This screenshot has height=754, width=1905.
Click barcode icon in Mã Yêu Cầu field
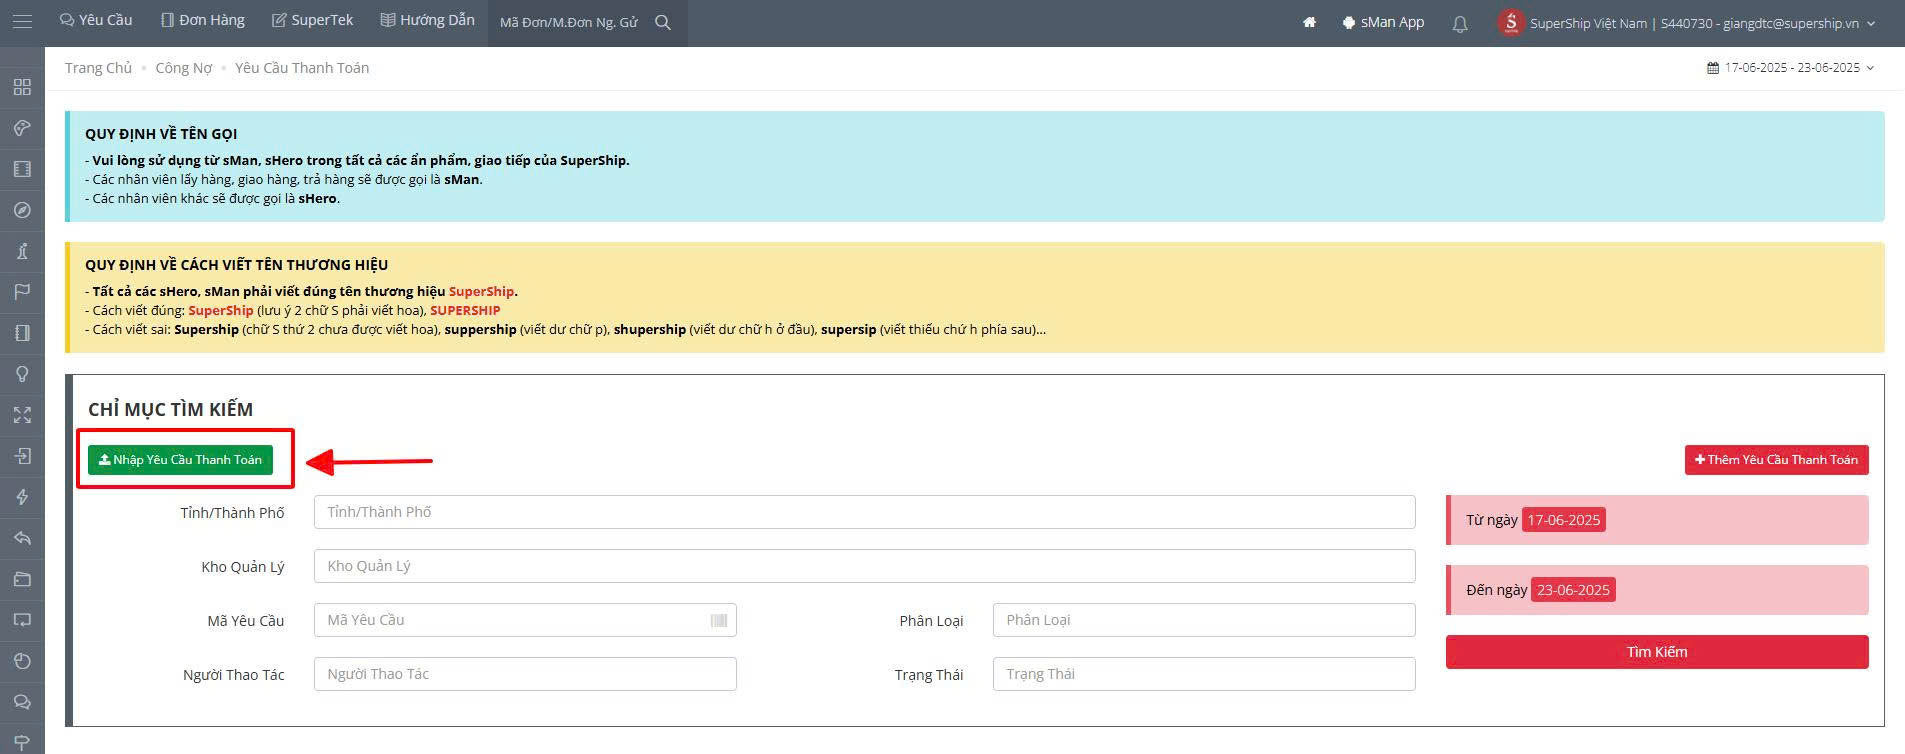click(x=718, y=621)
